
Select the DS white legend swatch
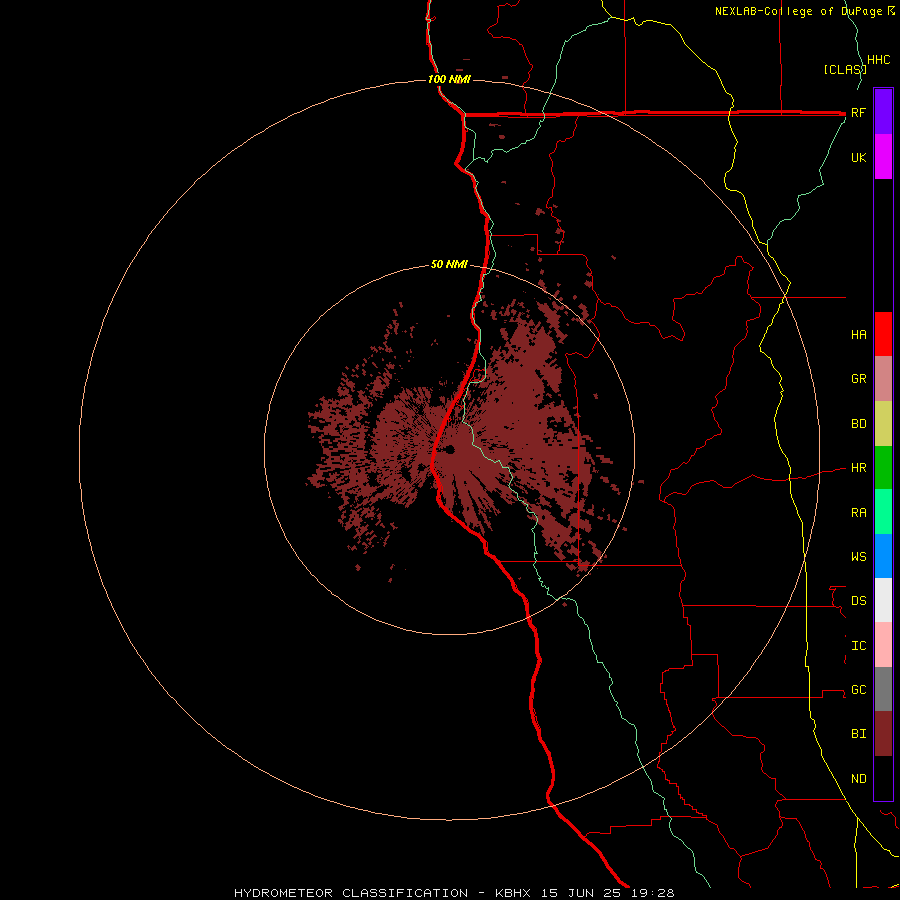pyautogui.click(x=883, y=600)
